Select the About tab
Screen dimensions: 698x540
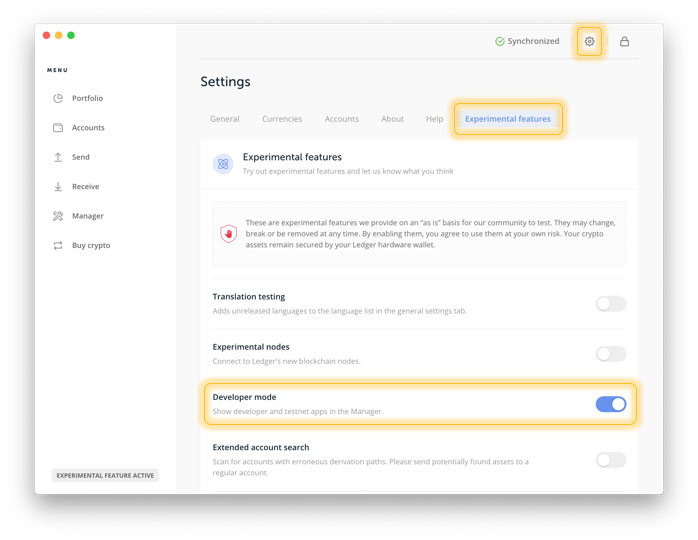pos(392,119)
